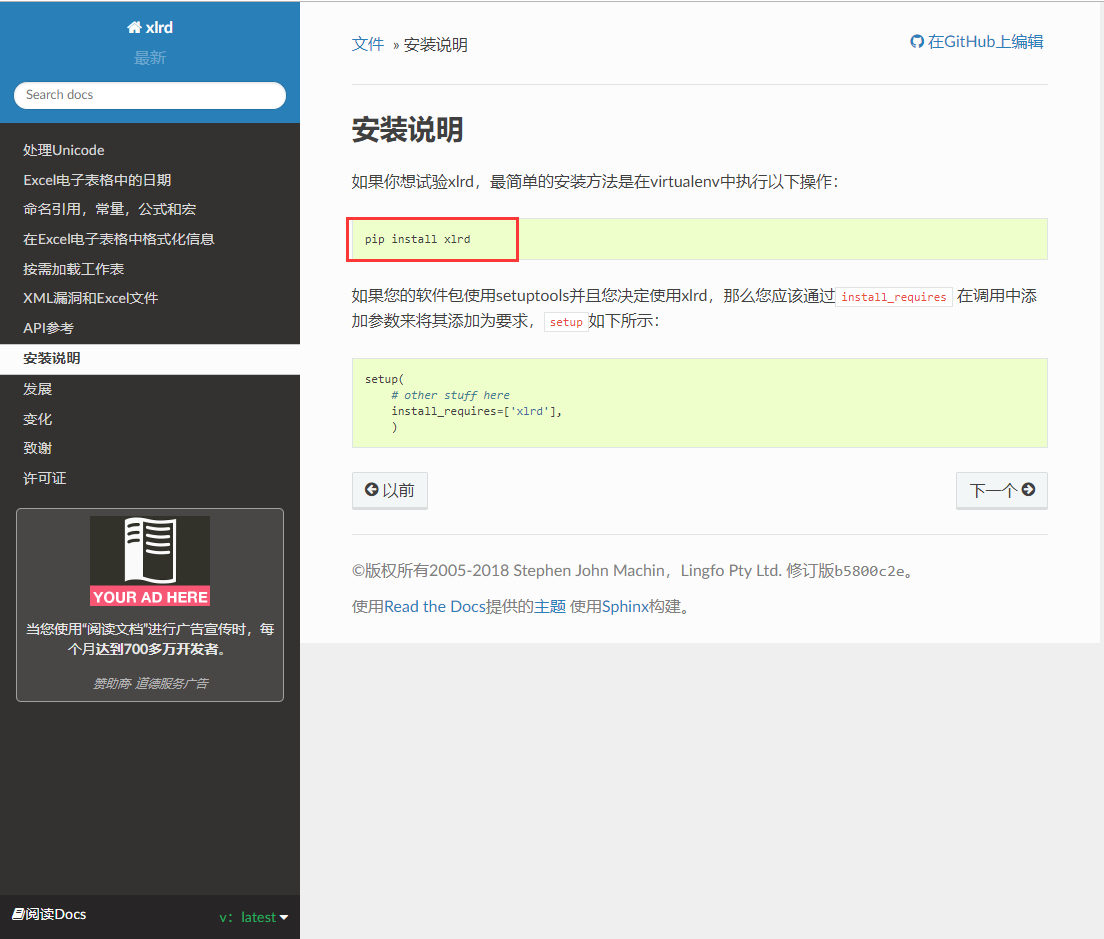The height and width of the screenshot is (939, 1104).
Task: Open the Read the Docs footer link
Action: click(434, 606)
